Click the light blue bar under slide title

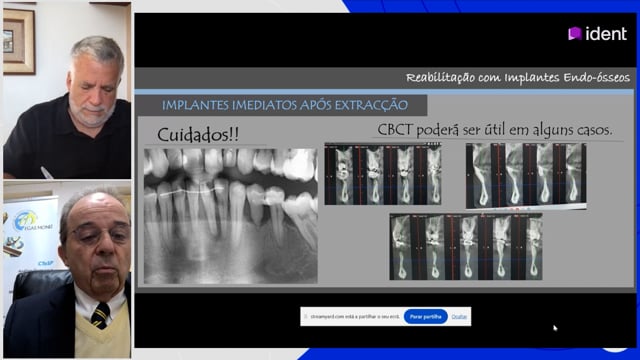coord(384,92)
